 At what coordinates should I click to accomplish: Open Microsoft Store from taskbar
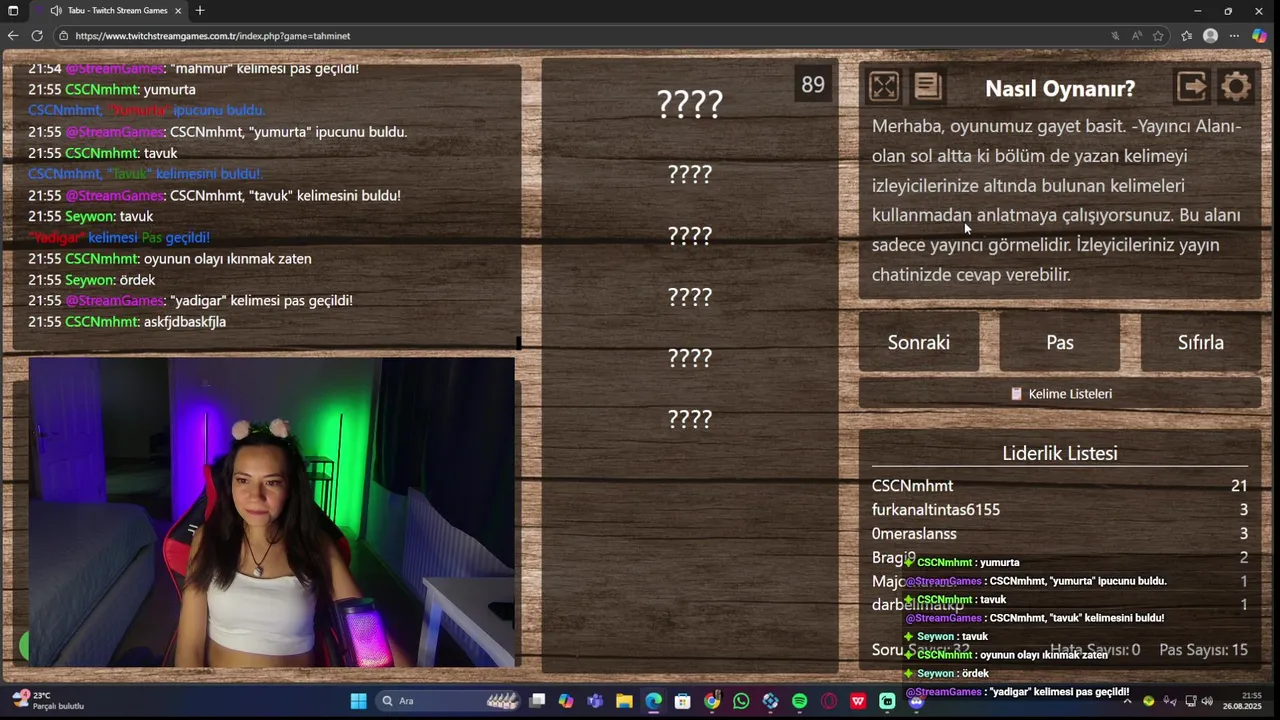point(682,701)
